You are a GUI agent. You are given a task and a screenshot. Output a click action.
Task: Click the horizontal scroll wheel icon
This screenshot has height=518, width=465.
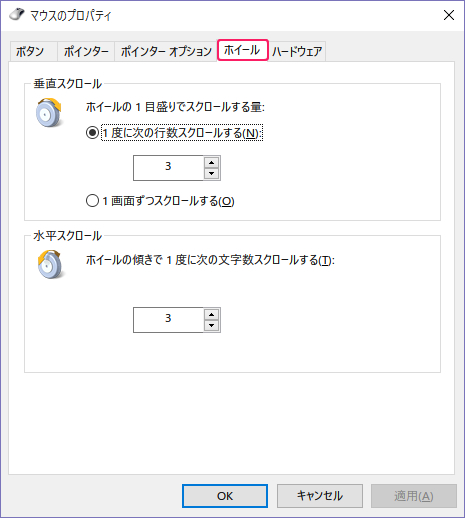tap(50, 264)
